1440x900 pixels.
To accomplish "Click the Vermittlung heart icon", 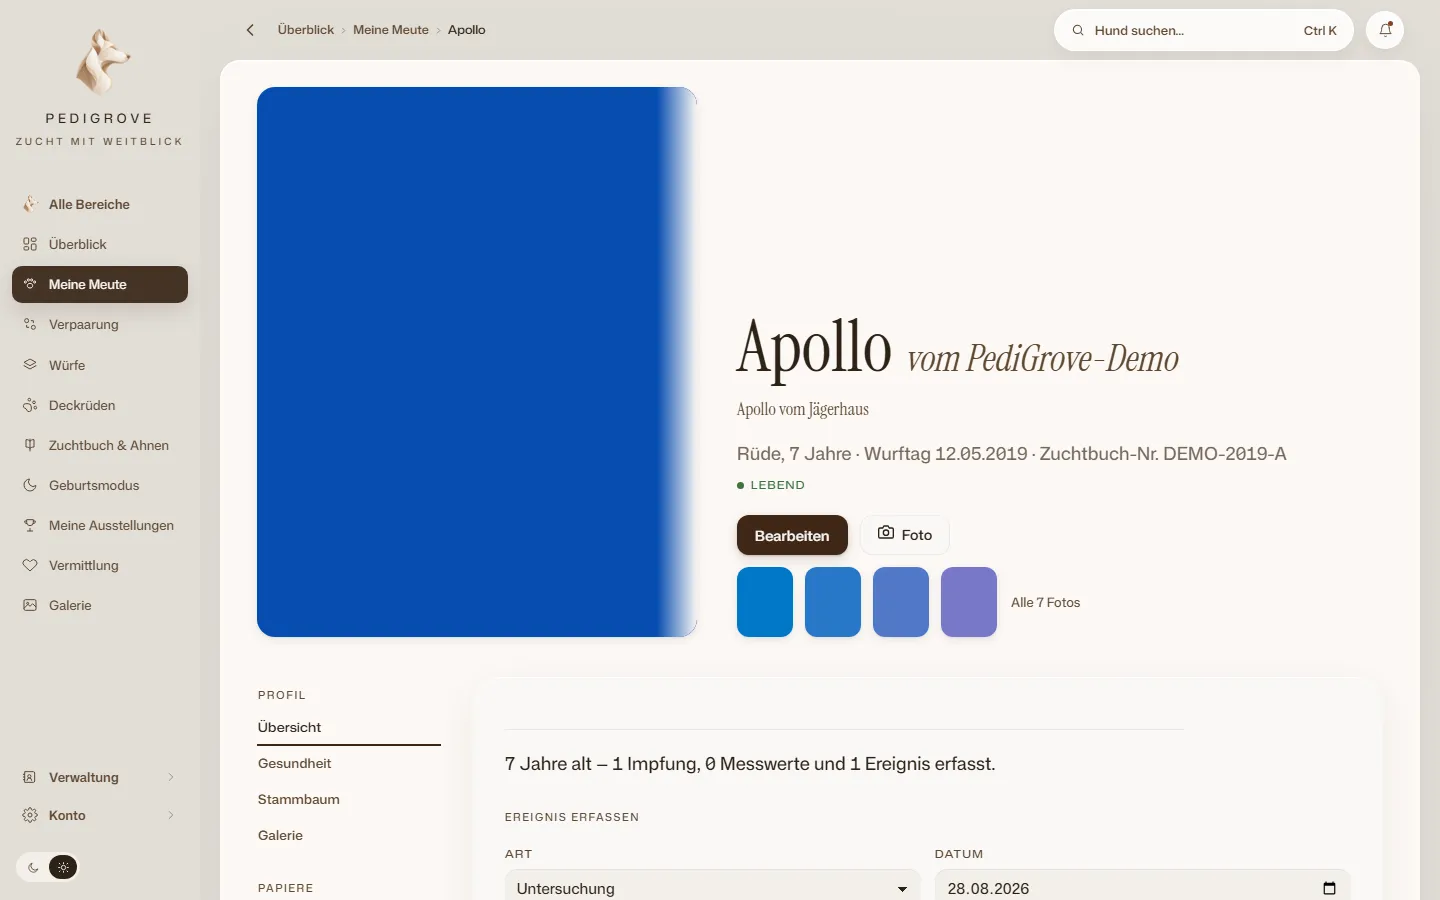I will pyautogui.click(x=30, y=565).
